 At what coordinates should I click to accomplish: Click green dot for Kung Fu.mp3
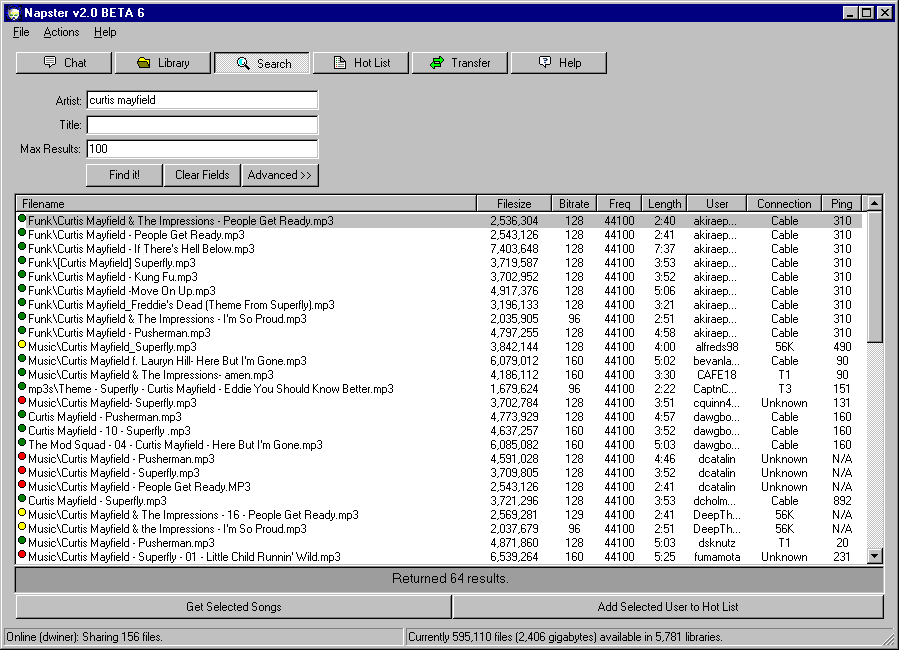22,275
